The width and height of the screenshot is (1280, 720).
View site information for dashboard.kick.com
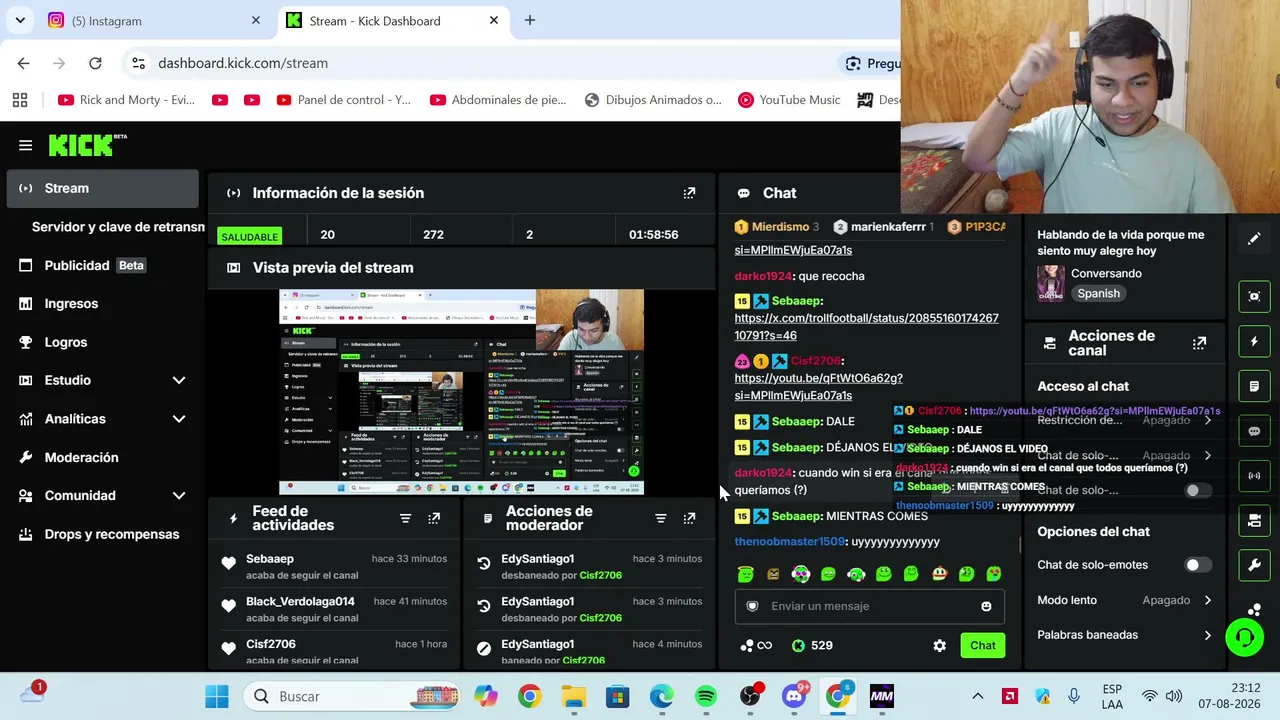[x=138, y=63]
